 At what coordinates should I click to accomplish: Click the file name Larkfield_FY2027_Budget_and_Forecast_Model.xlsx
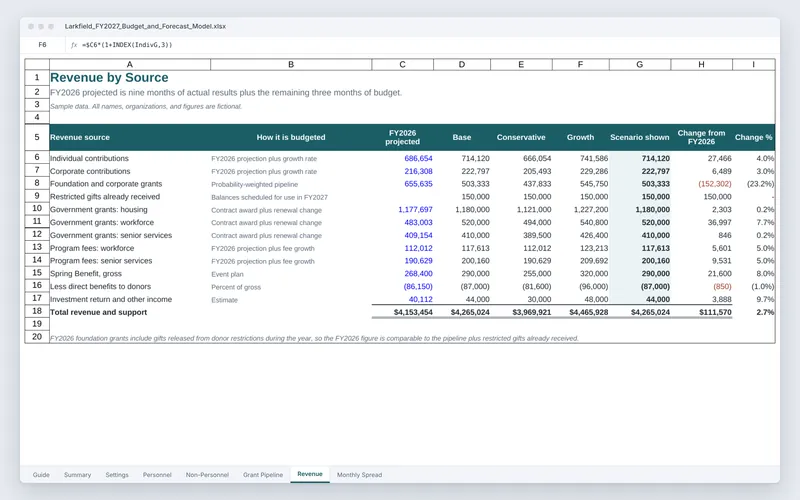click(145, 26)
